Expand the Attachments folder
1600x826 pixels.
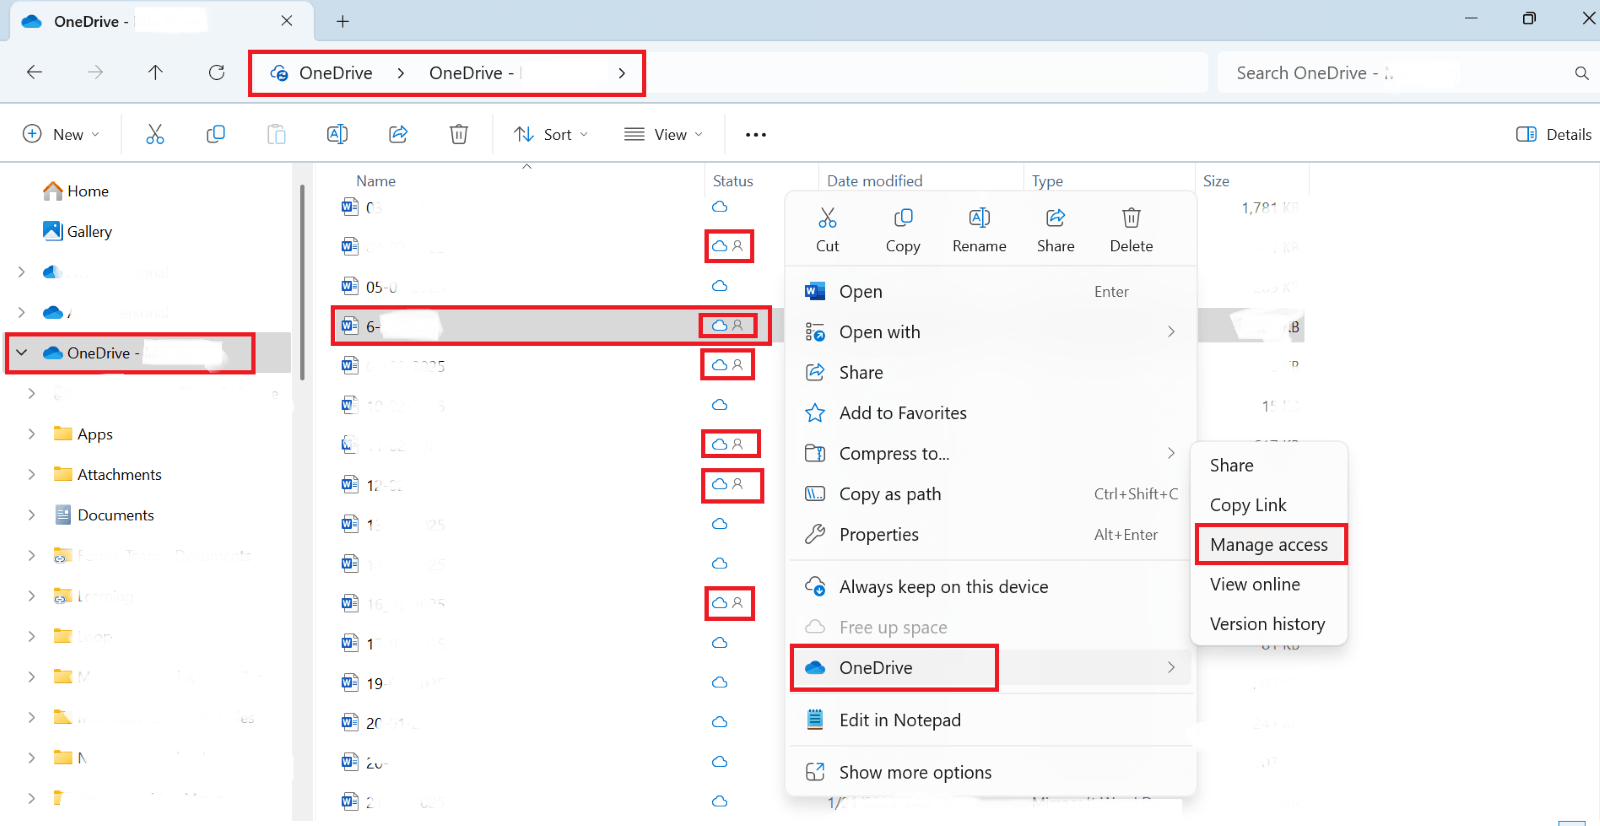click(31, 474)
